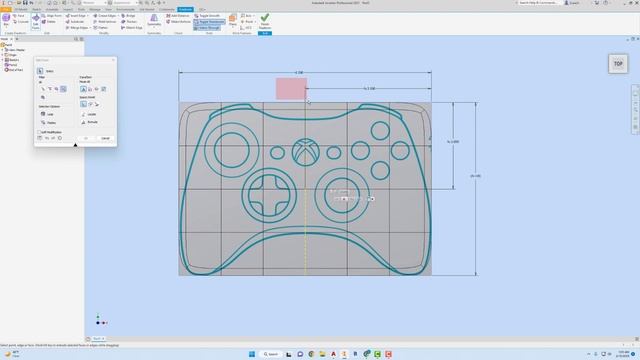The height and width of the screenshot is (360, 640).
Task: Select View space option
Action: [x=90, y=104]
